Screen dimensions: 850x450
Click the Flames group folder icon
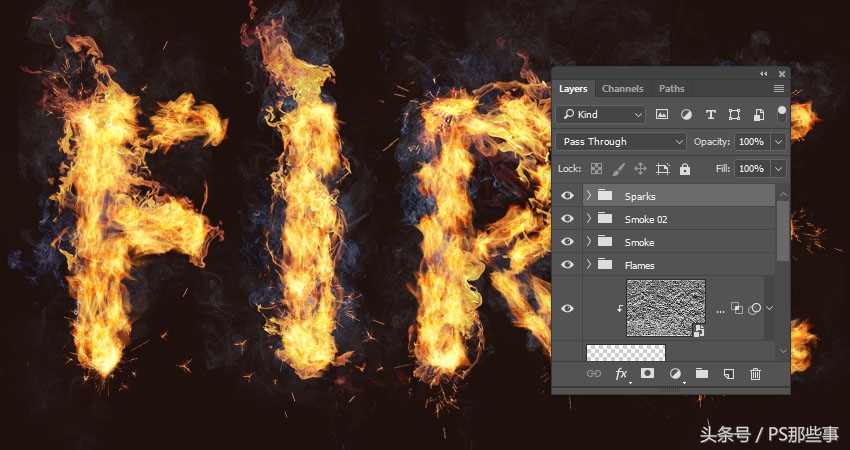[605, 265]
